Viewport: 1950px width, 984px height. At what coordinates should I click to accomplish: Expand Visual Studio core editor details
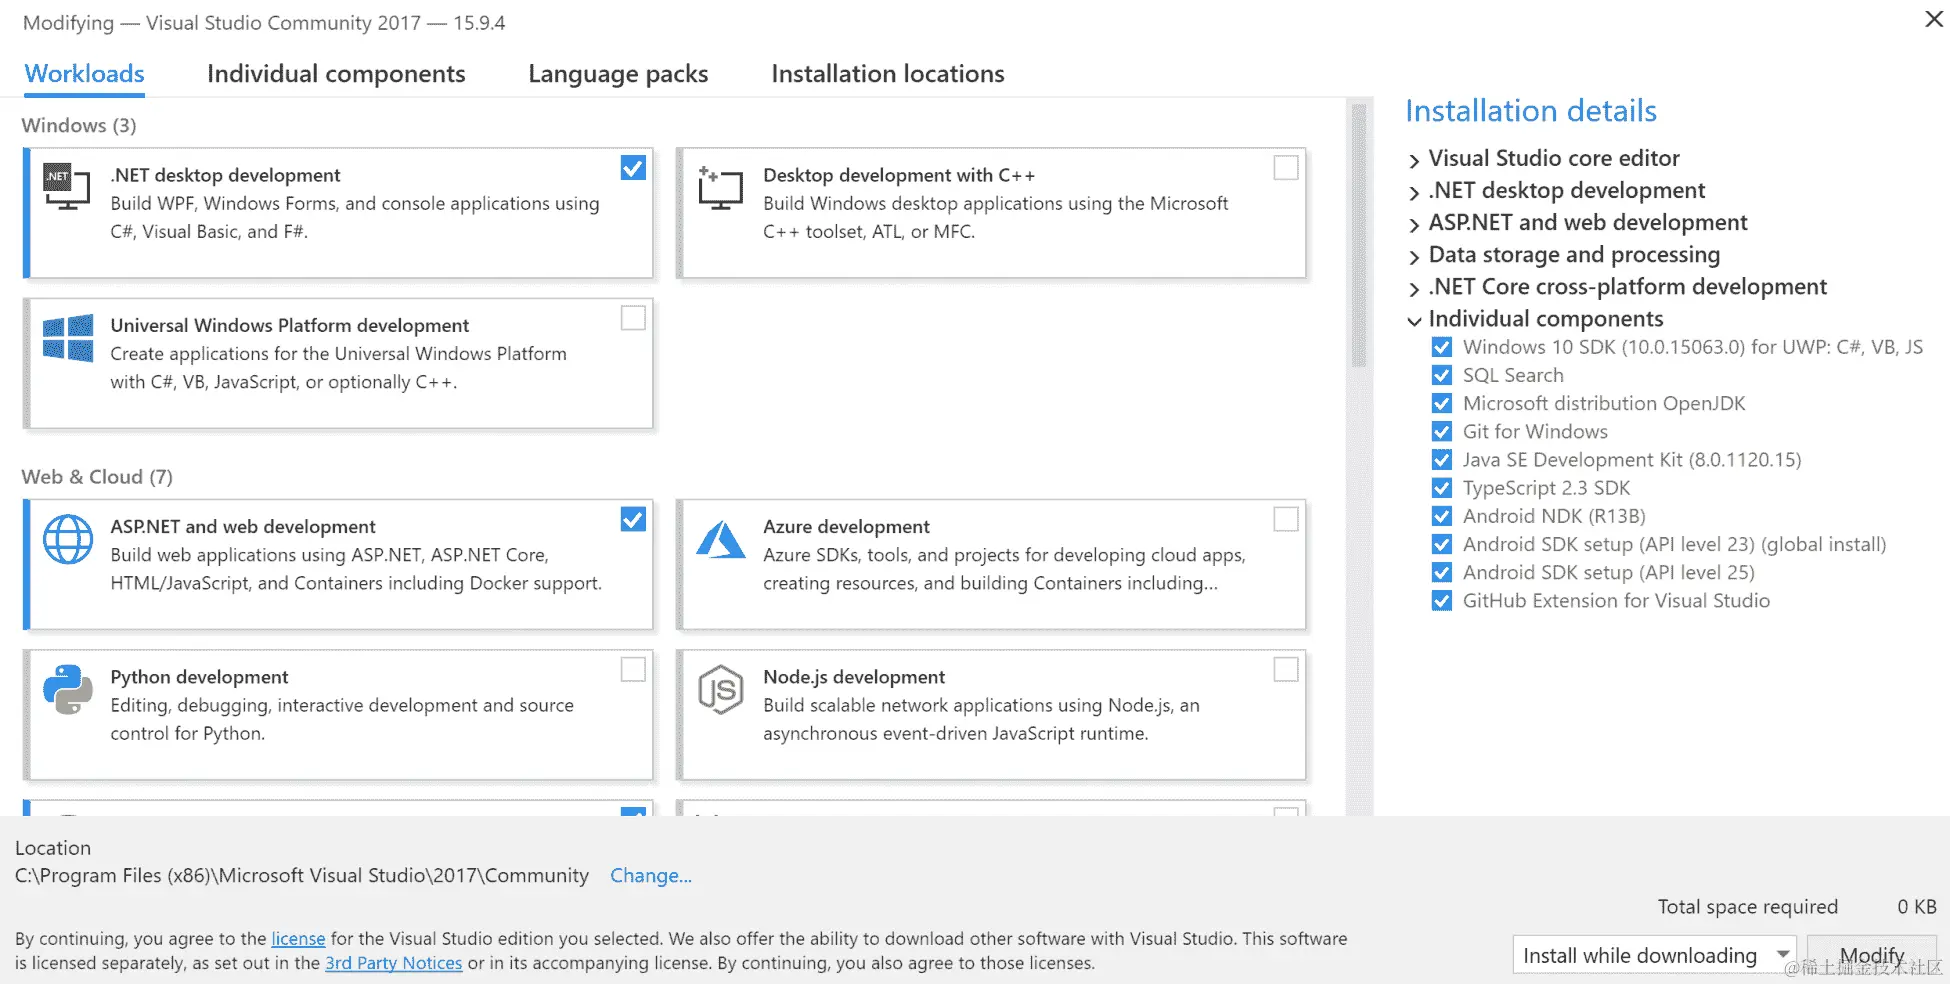1414,160
